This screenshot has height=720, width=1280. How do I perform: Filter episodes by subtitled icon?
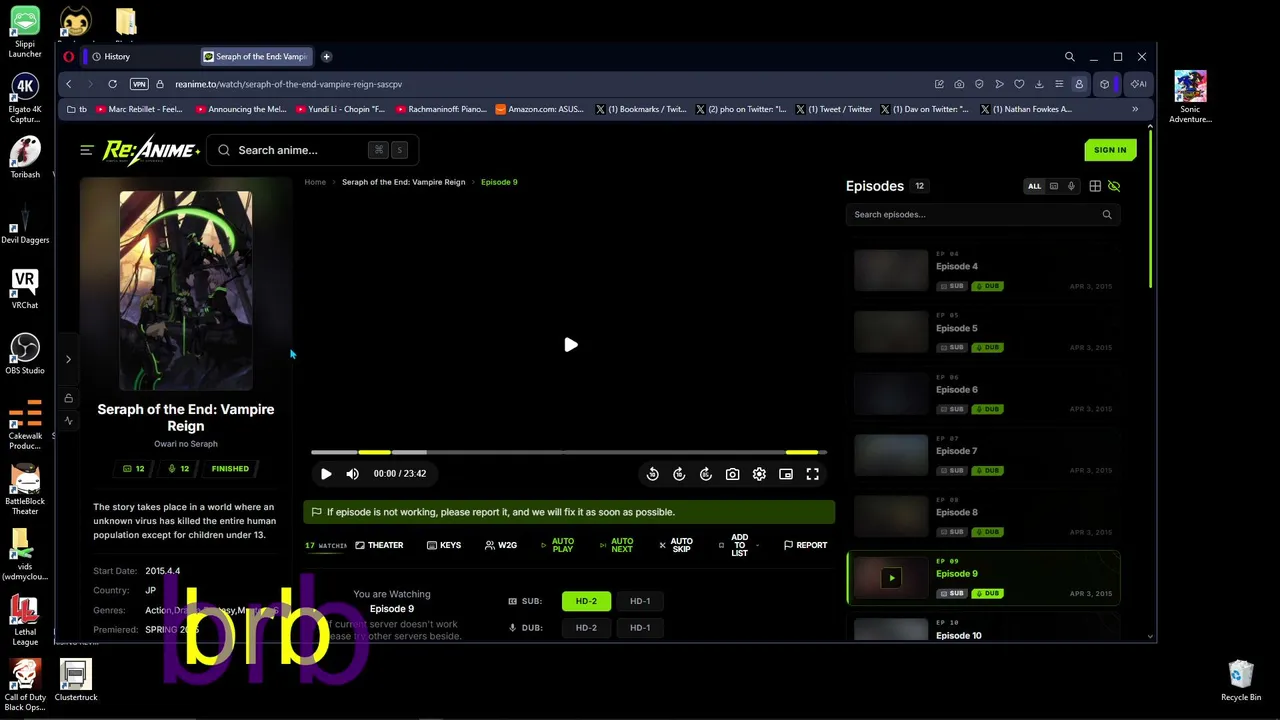[x=1053, y=186]
